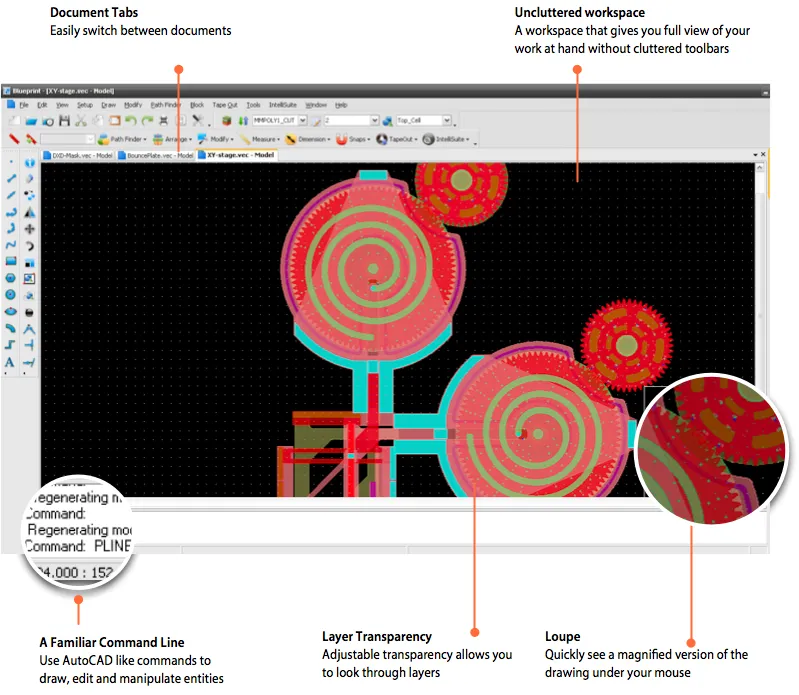Viewport: 799px width, 695px height.
Task: Open the View menu
Action: click(x=62, y=105)
